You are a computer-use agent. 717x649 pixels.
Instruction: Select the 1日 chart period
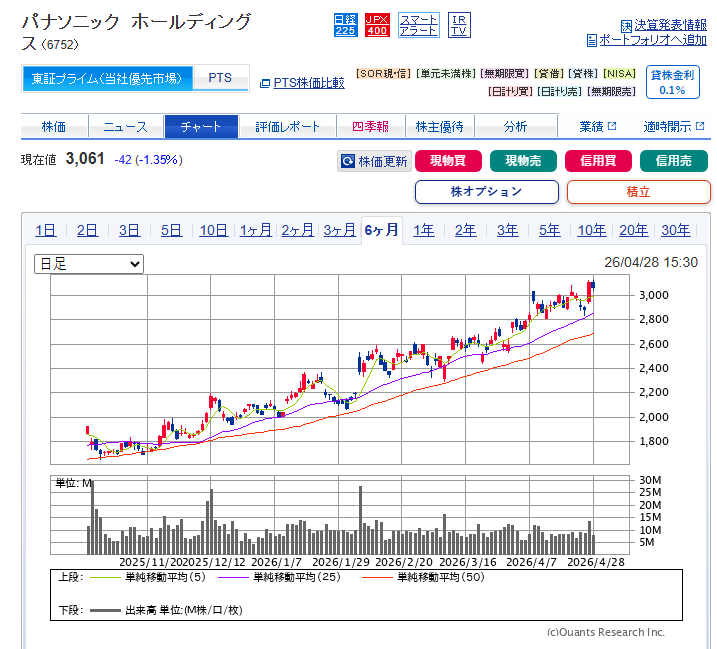46,230
